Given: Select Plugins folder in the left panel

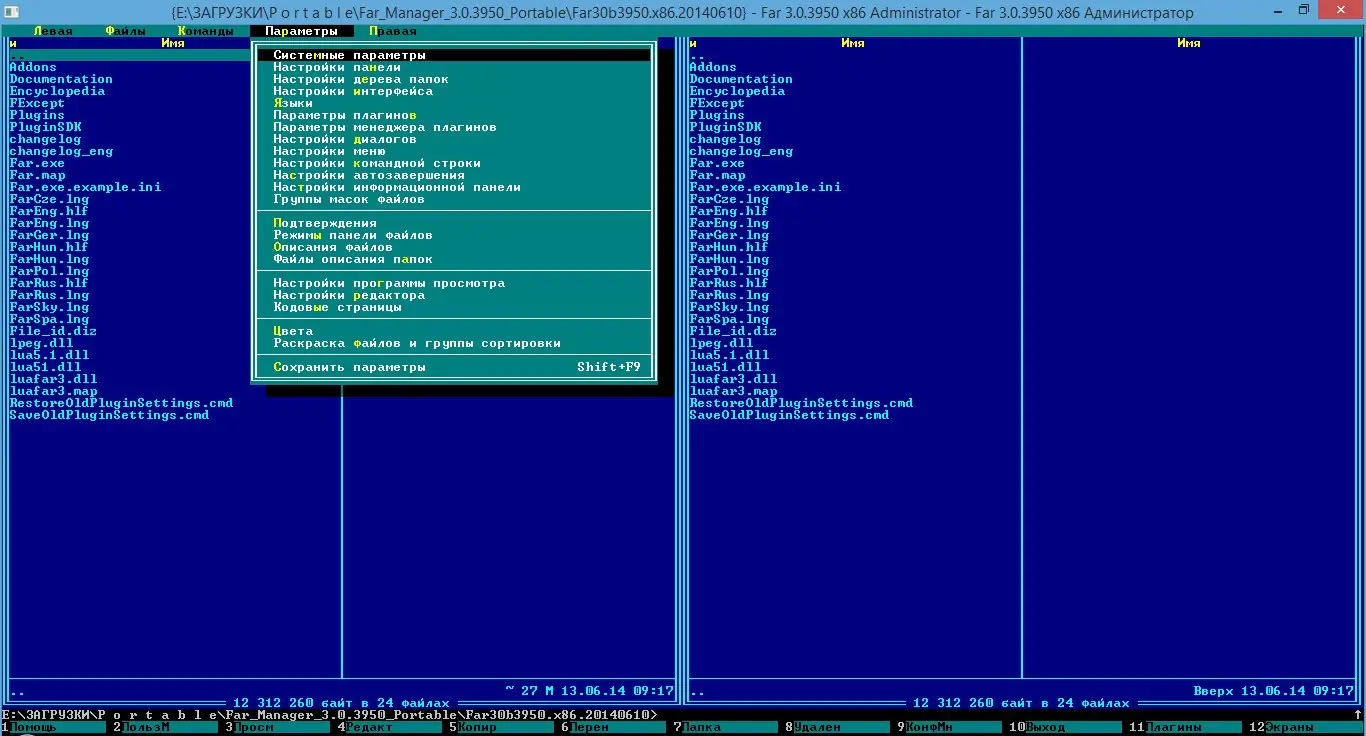Looking at the screenshot, I should click(37, 115).
